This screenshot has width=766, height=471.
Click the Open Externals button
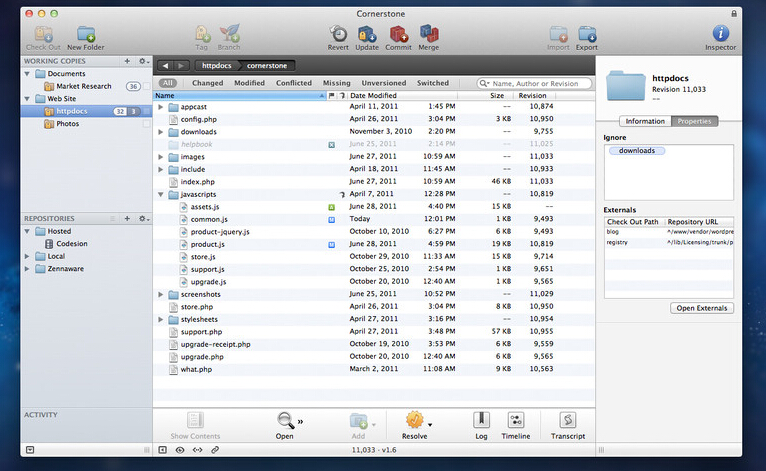coord(702,308)
